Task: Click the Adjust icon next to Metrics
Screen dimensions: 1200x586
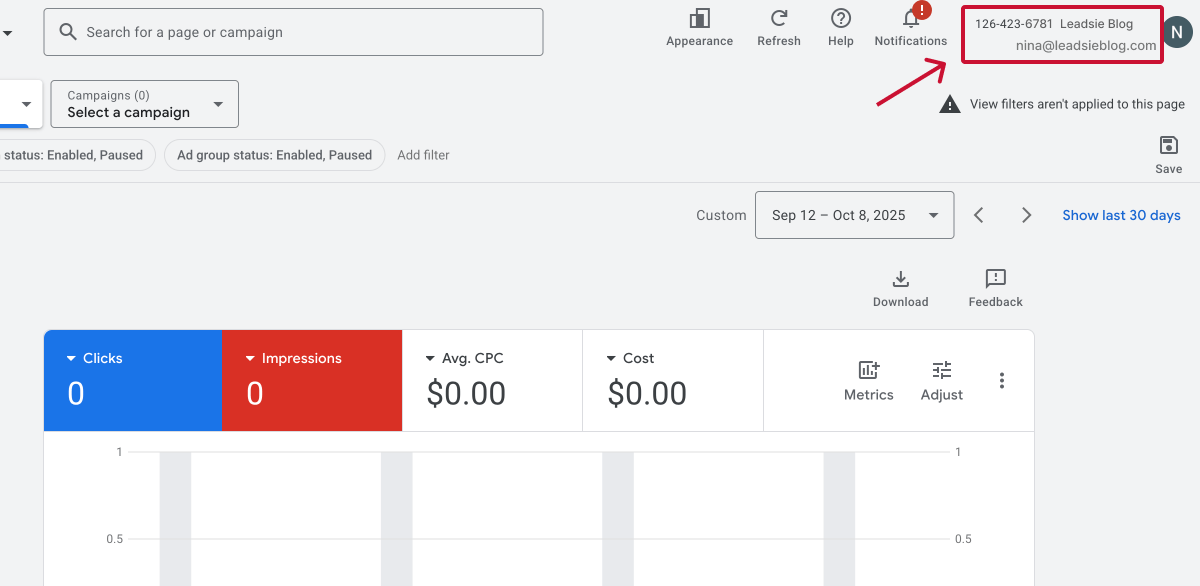Action: (941, 368)
